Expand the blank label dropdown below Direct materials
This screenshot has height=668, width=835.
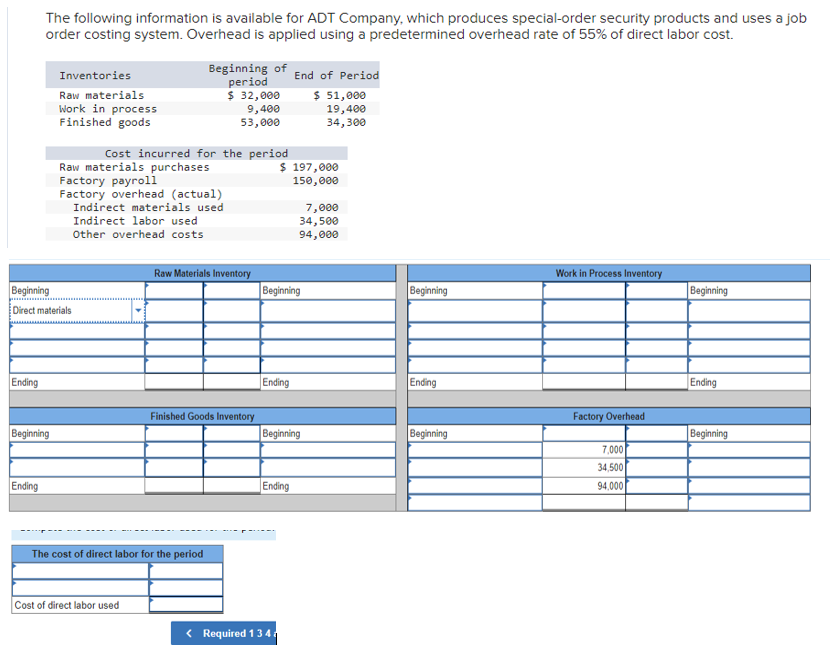tap(70, 330)
